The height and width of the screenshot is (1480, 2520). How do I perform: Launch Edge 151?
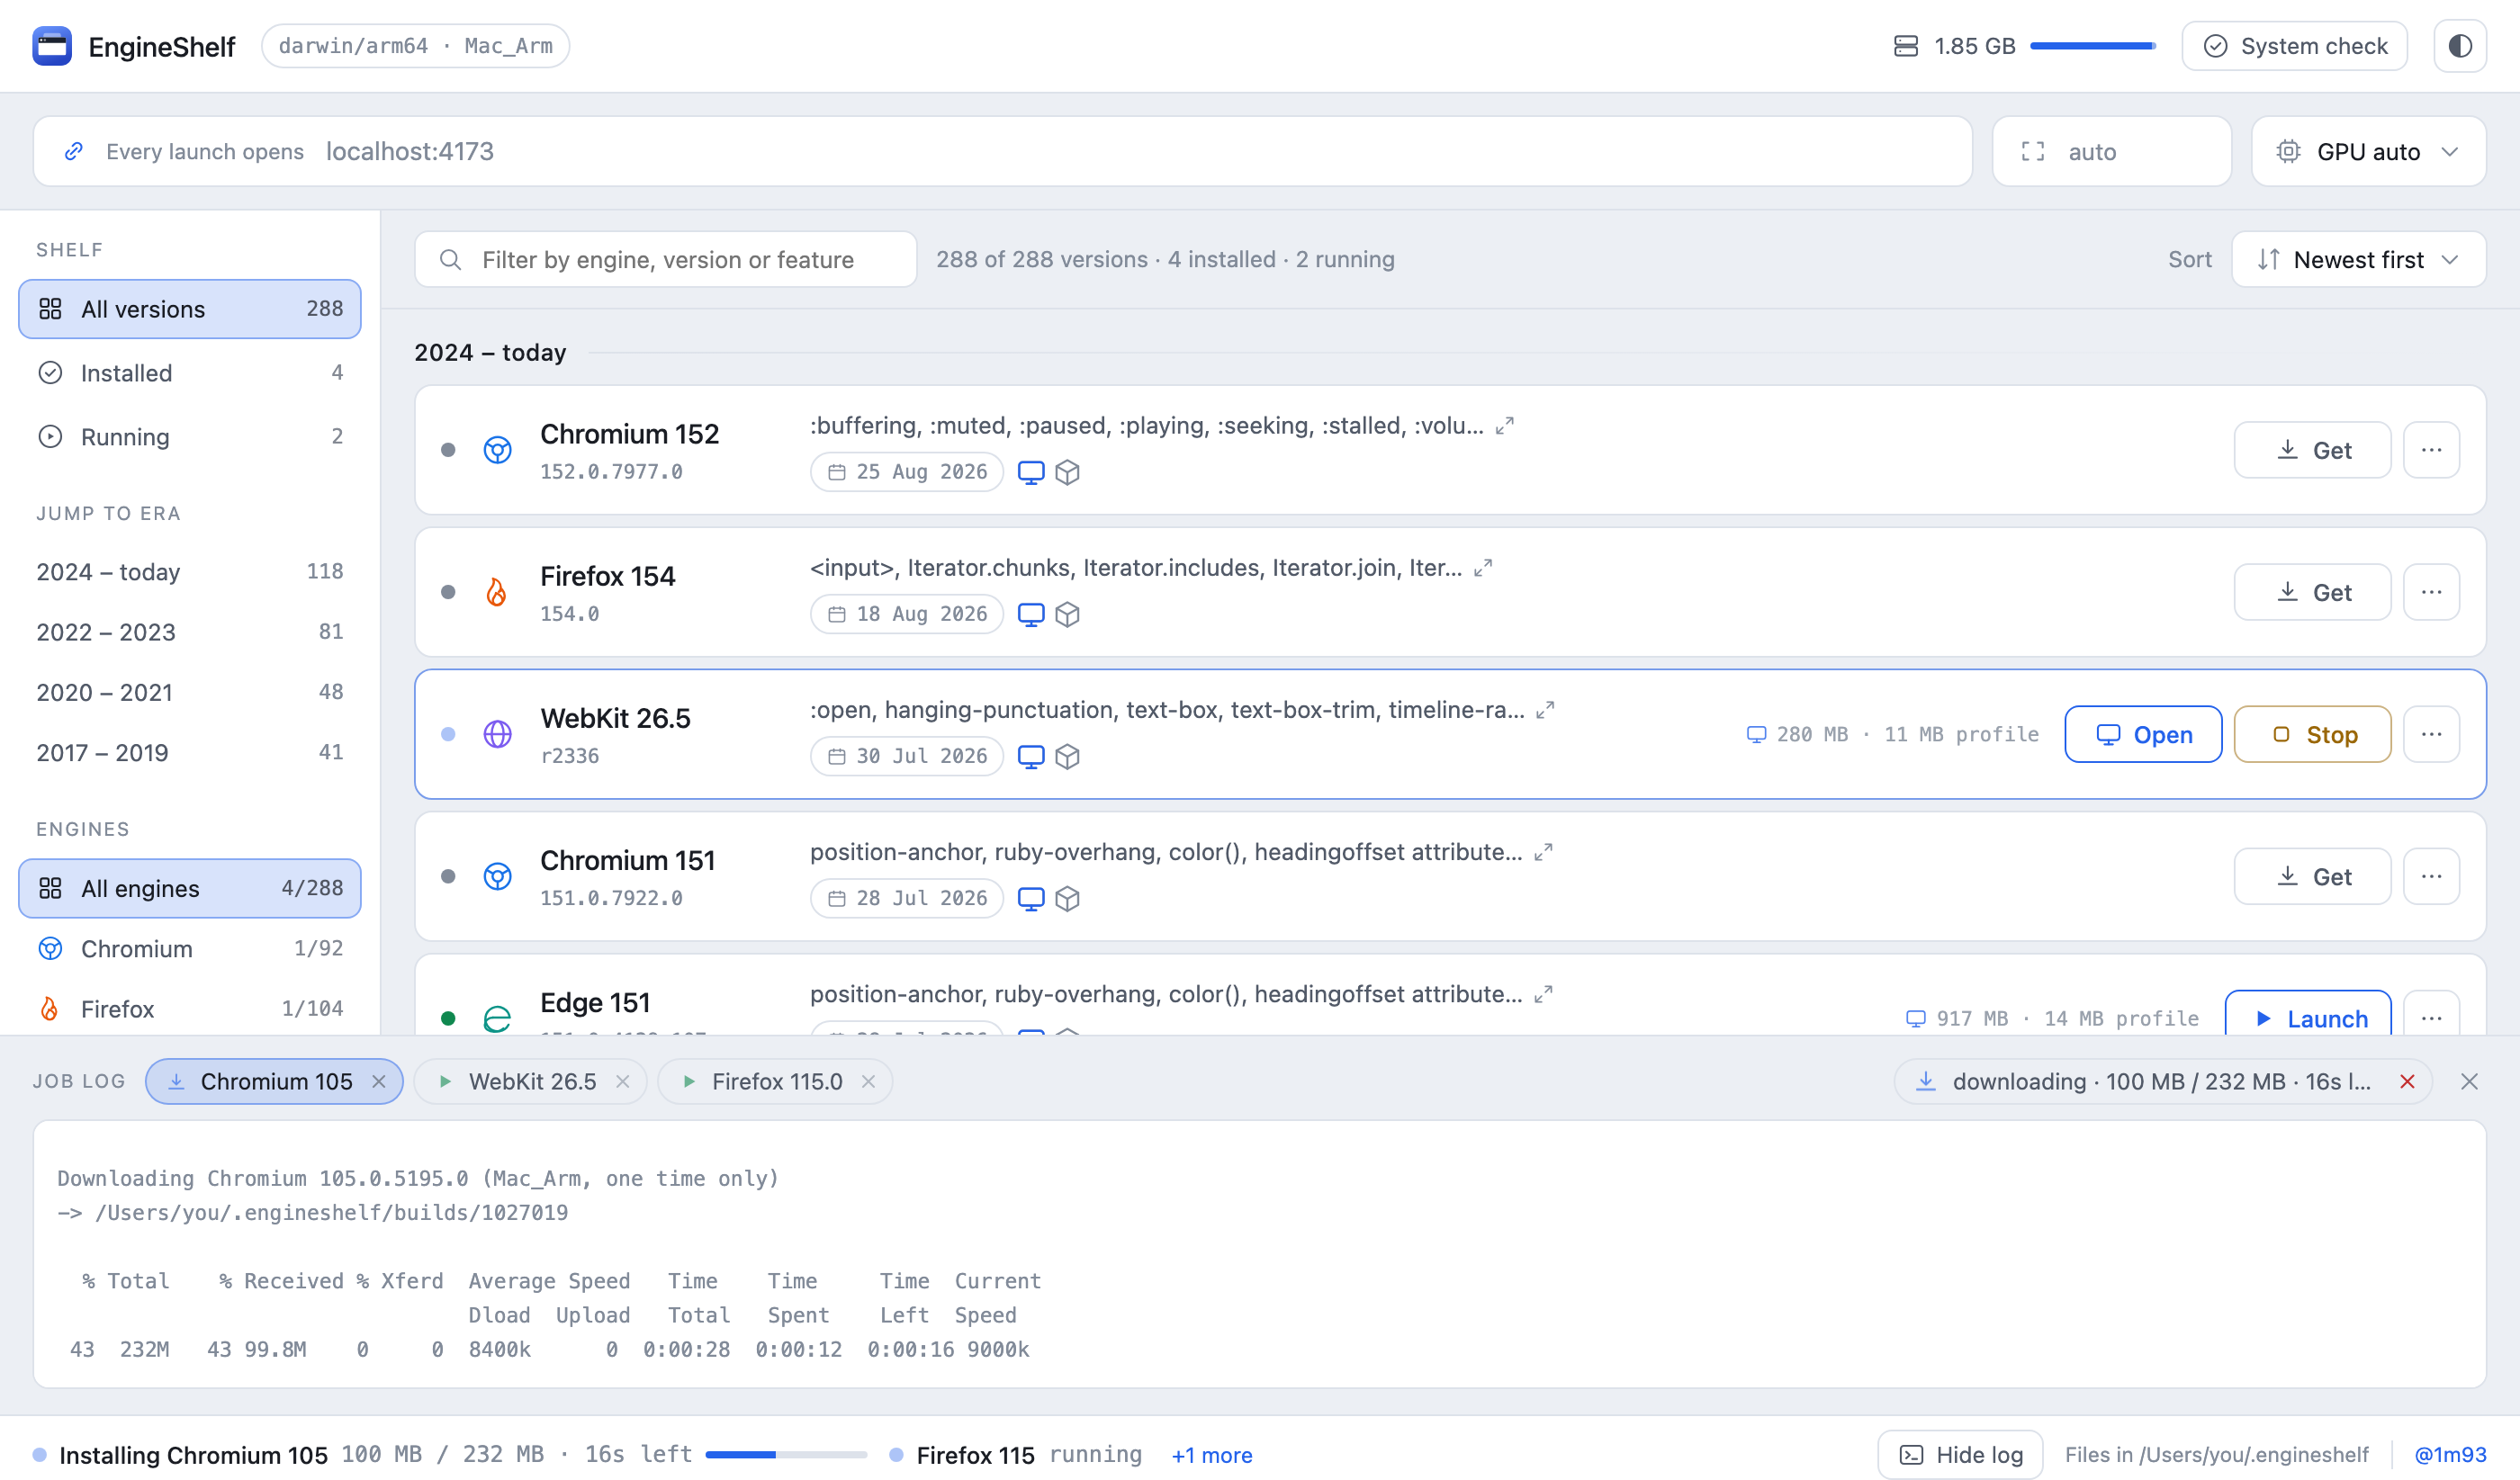(x=2307, y=1014)
